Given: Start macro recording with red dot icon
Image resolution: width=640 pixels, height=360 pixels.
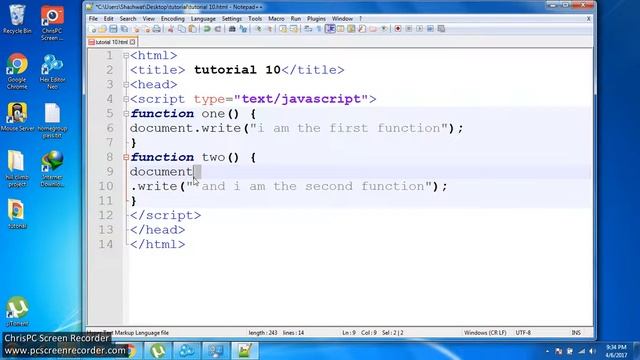Looking at the screenshot, I should pyautogui.click(x=398, y=29).
